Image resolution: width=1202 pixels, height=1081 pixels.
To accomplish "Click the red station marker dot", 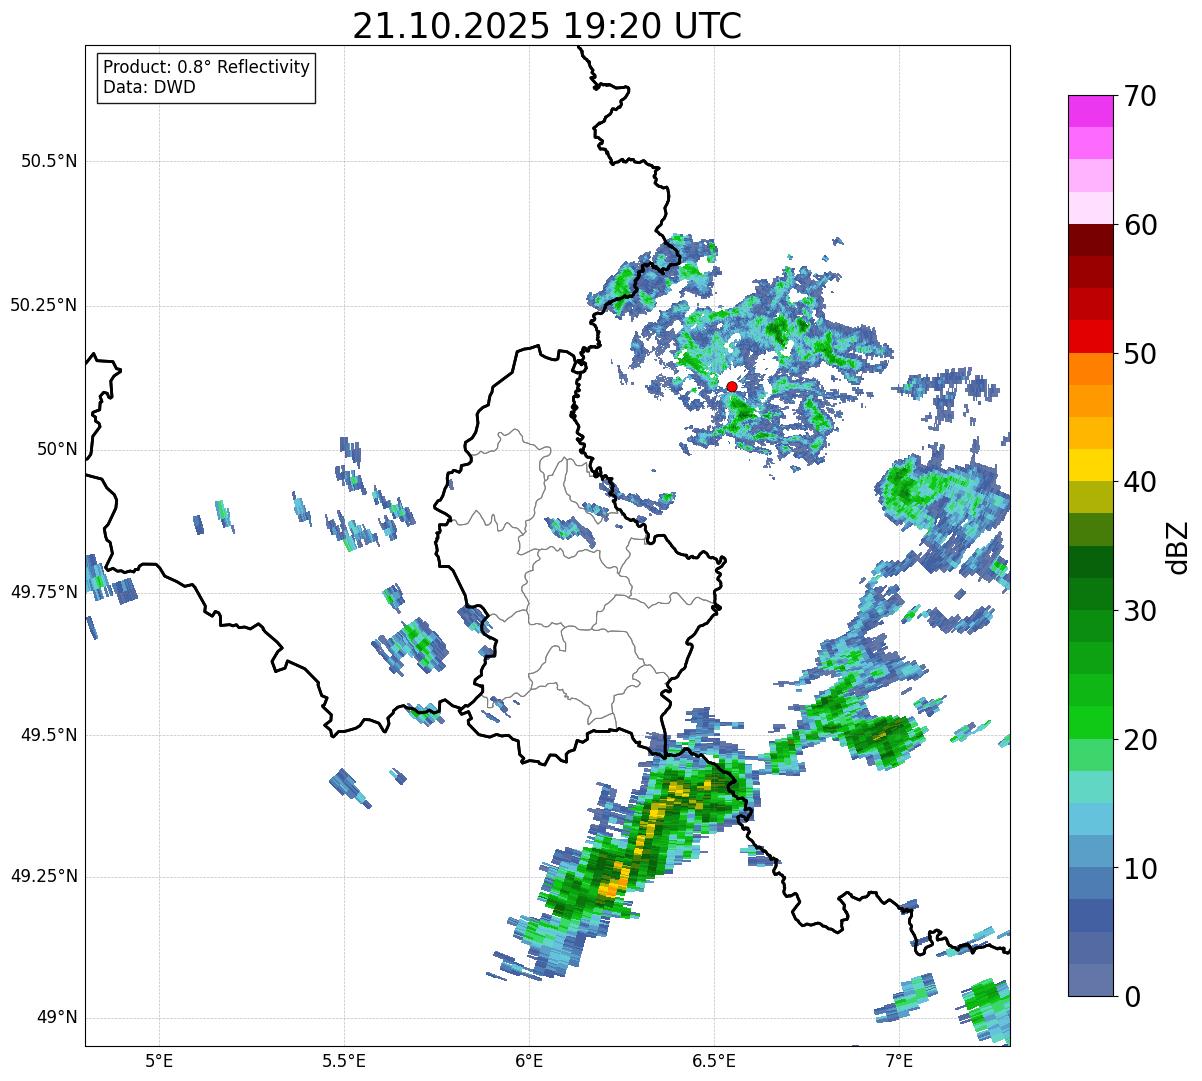I will click(732, 386).
